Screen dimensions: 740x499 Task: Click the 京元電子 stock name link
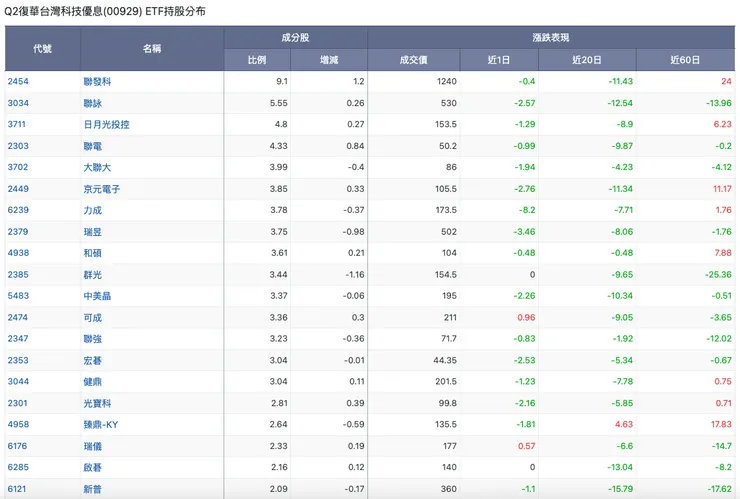[102, 189]
